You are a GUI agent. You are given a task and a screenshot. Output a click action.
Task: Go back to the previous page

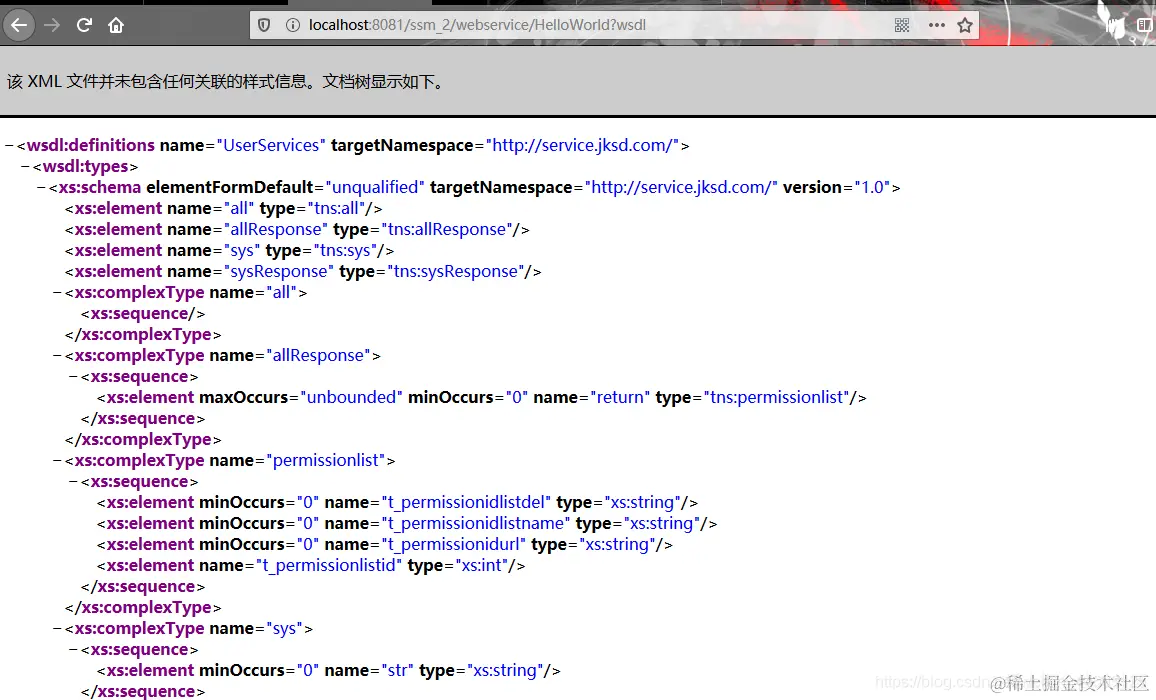click(19, 25)
